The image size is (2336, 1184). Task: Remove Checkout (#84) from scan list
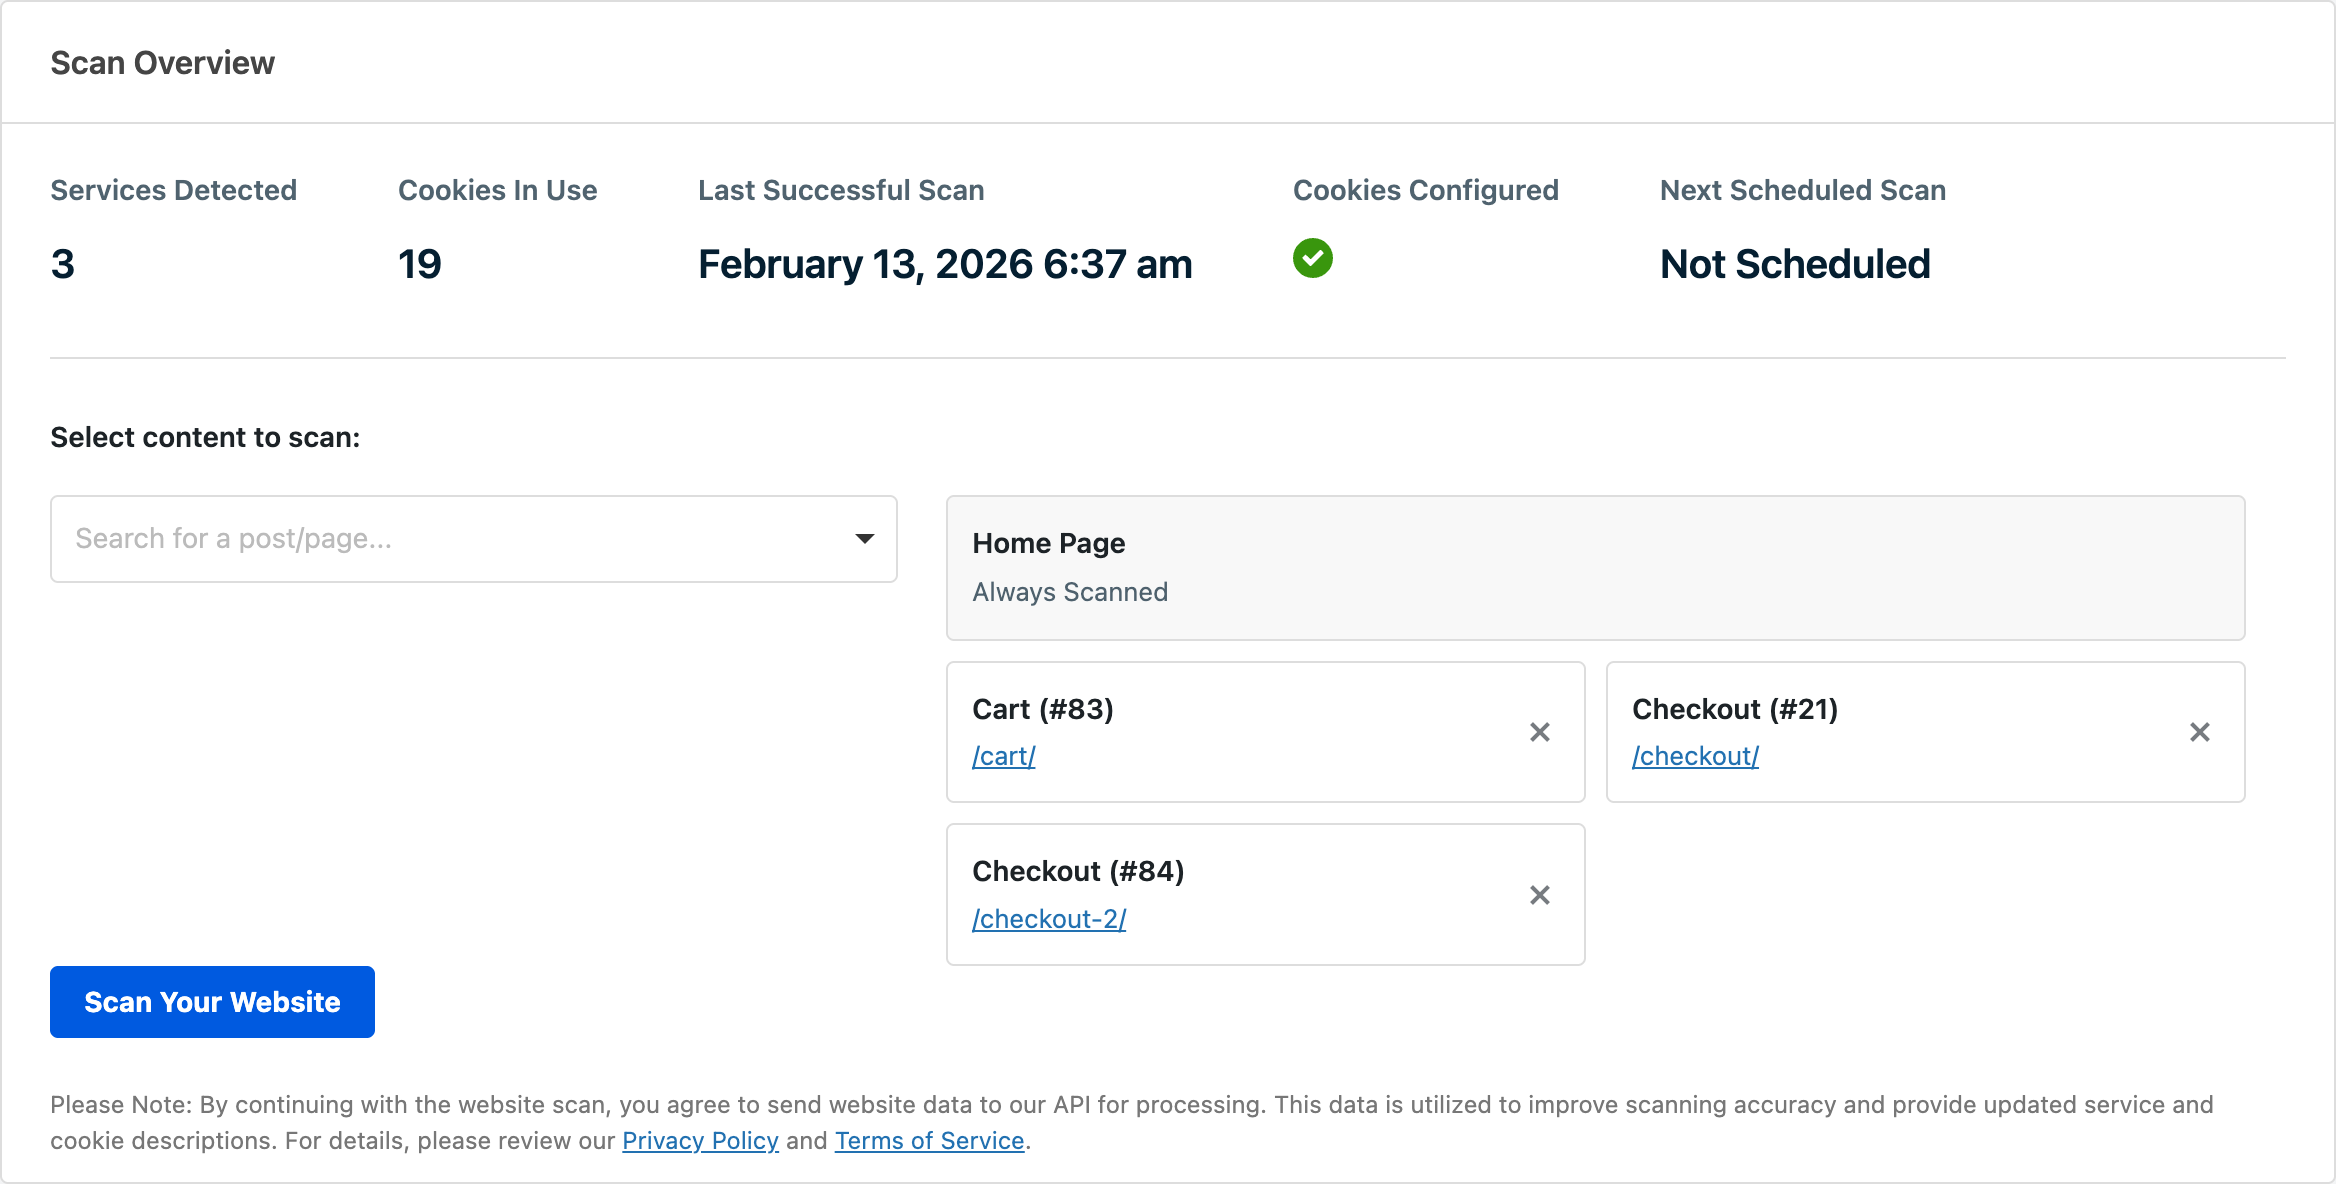click(1540, 895)
